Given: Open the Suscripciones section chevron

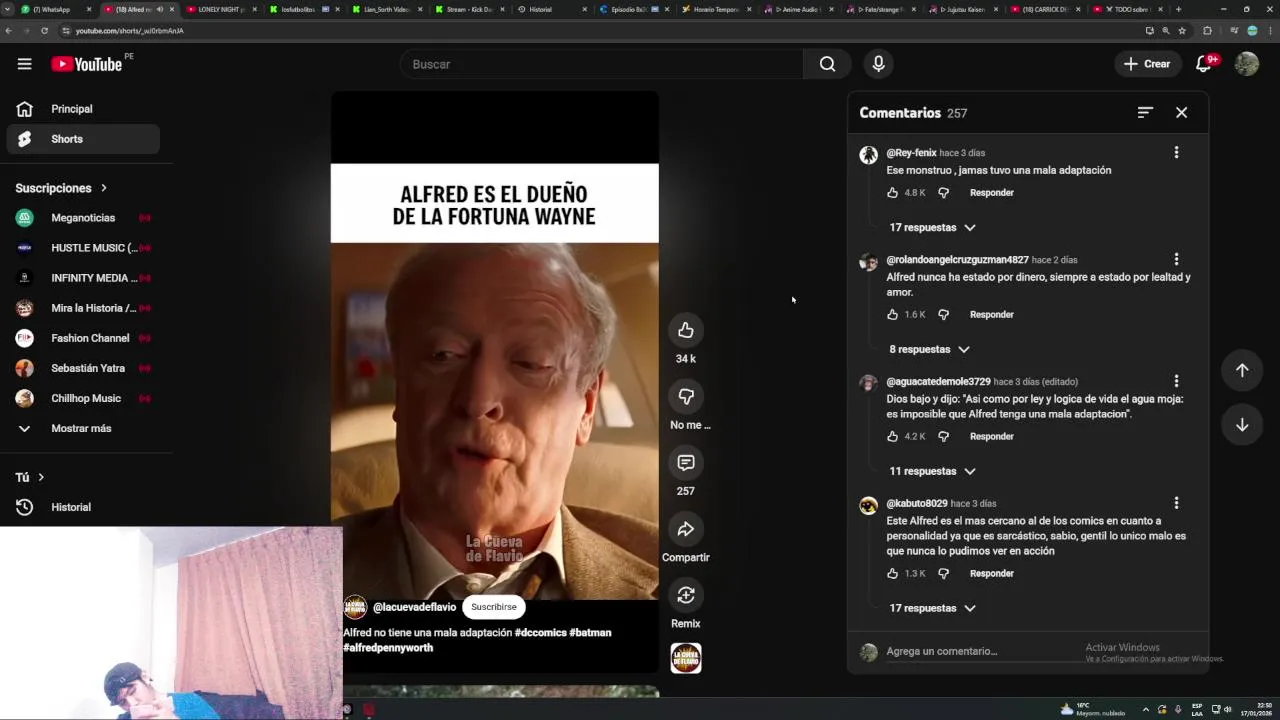Looking at the screenshot, I should point(103,188).
